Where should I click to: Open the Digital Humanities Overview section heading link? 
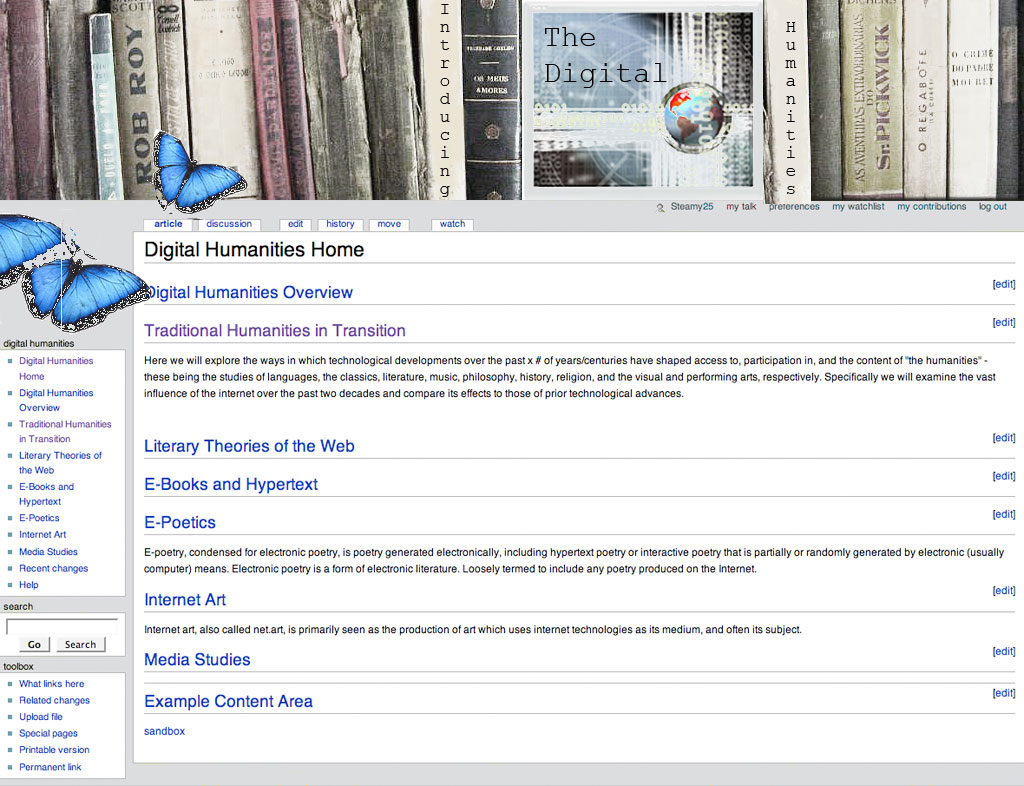tap(249, 292)
